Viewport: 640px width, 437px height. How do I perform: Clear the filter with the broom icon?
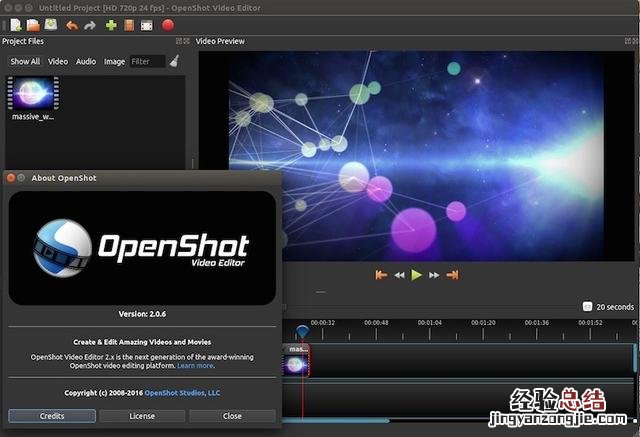click(x=175, y=61)
